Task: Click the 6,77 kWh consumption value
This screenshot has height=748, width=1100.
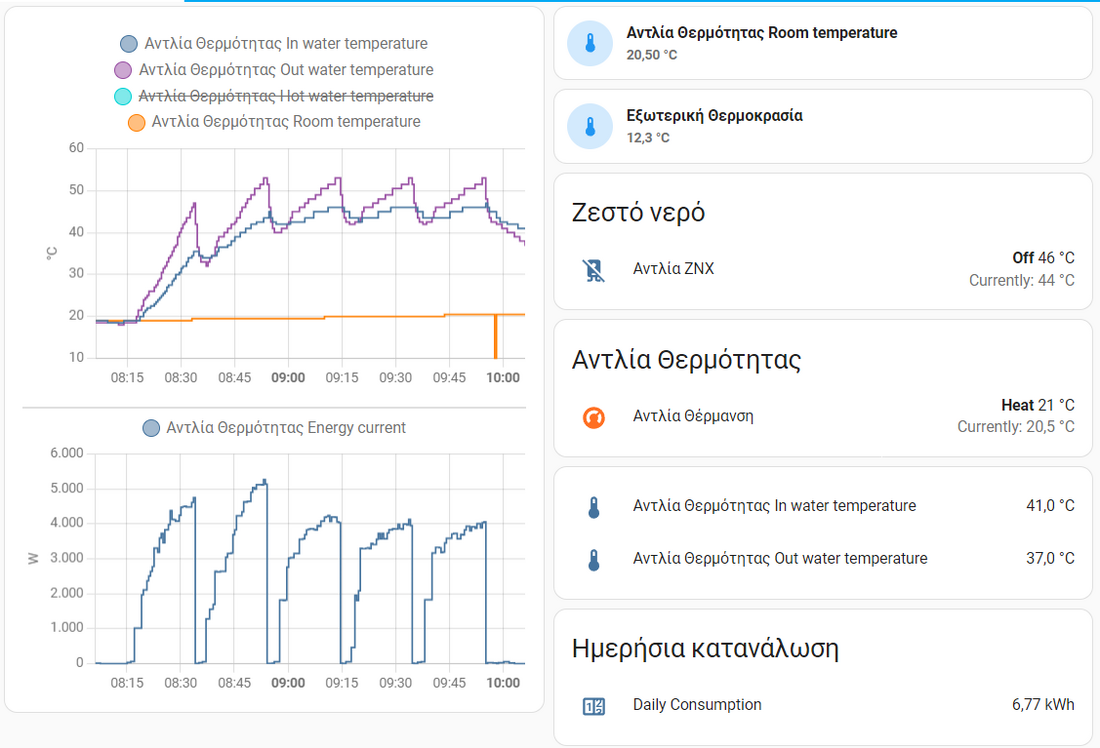Action: coord(1042,705)
